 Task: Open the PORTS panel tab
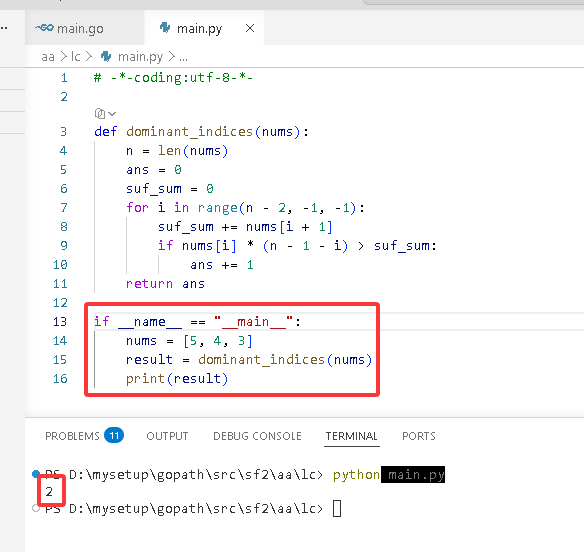coord(419,436)
